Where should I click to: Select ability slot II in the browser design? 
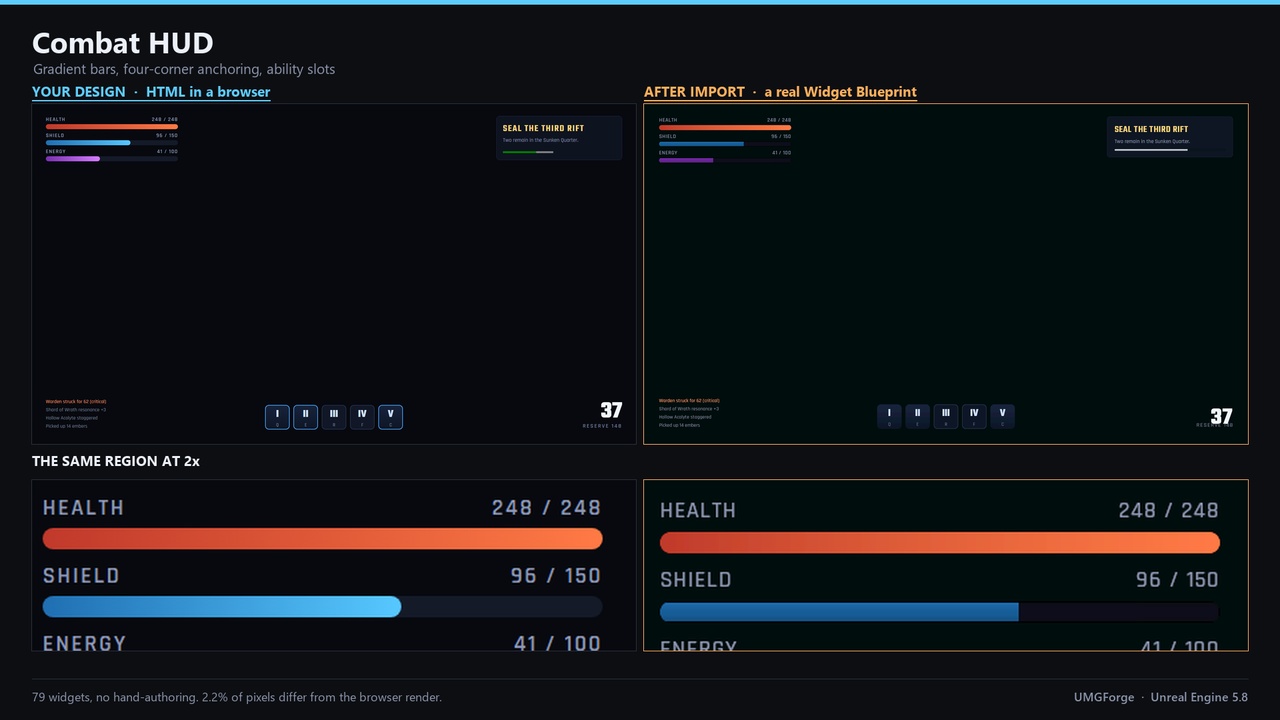[x=305, y=417]
